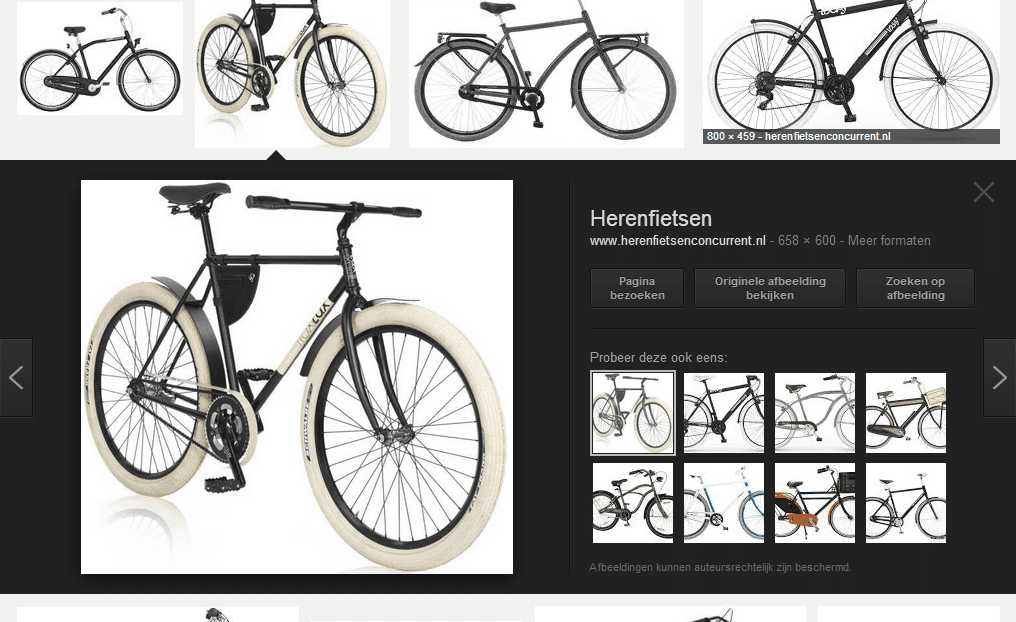Open Originele afbeelding bekijken

point(770,288)
